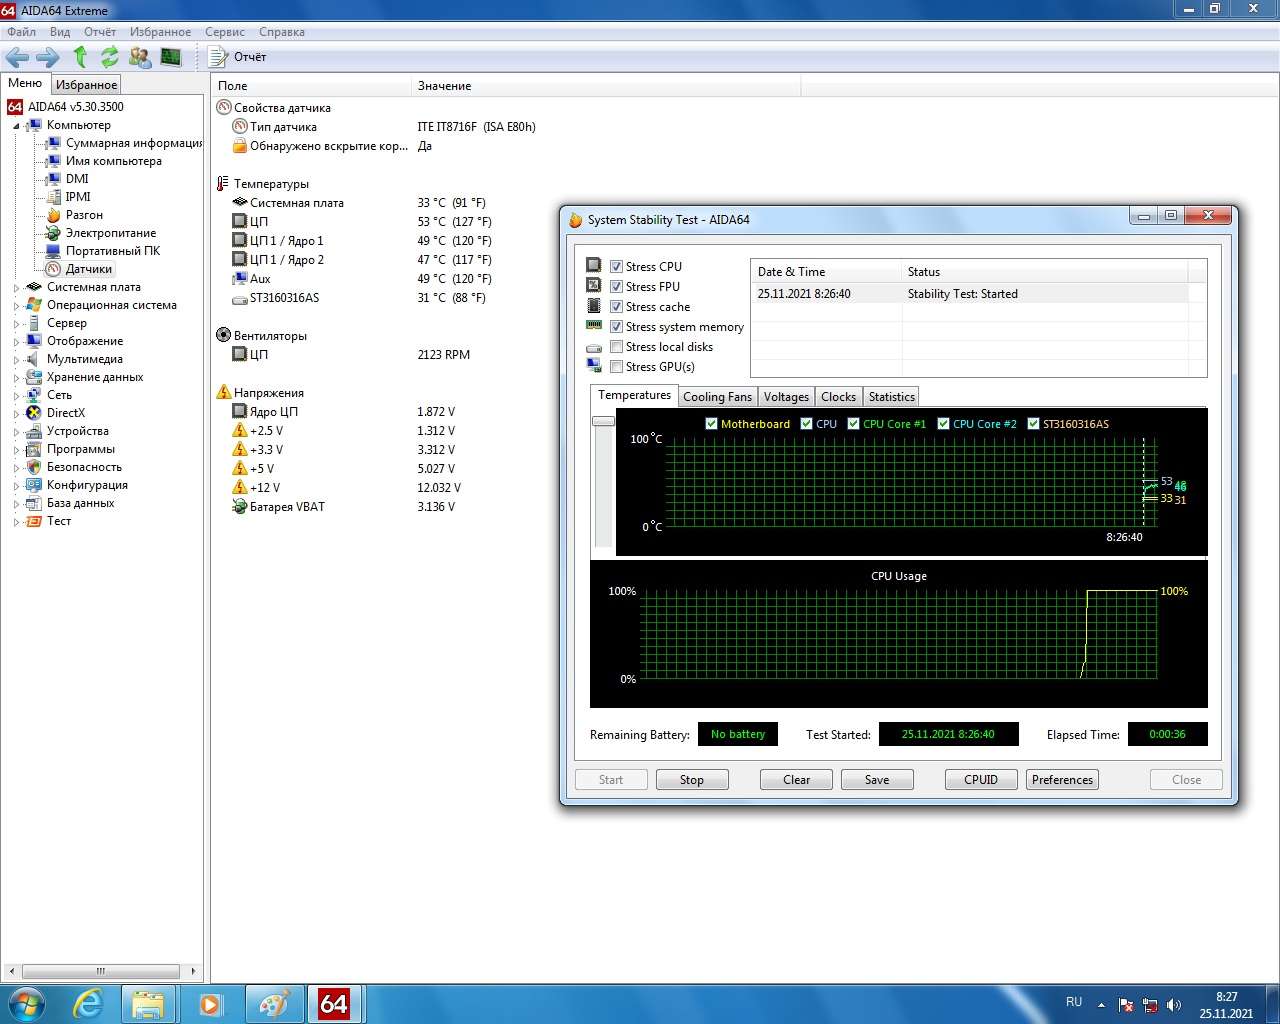Click the Свойства датчика group icon
This screenshot has width=1280, height=1024.
pos(223,108)
